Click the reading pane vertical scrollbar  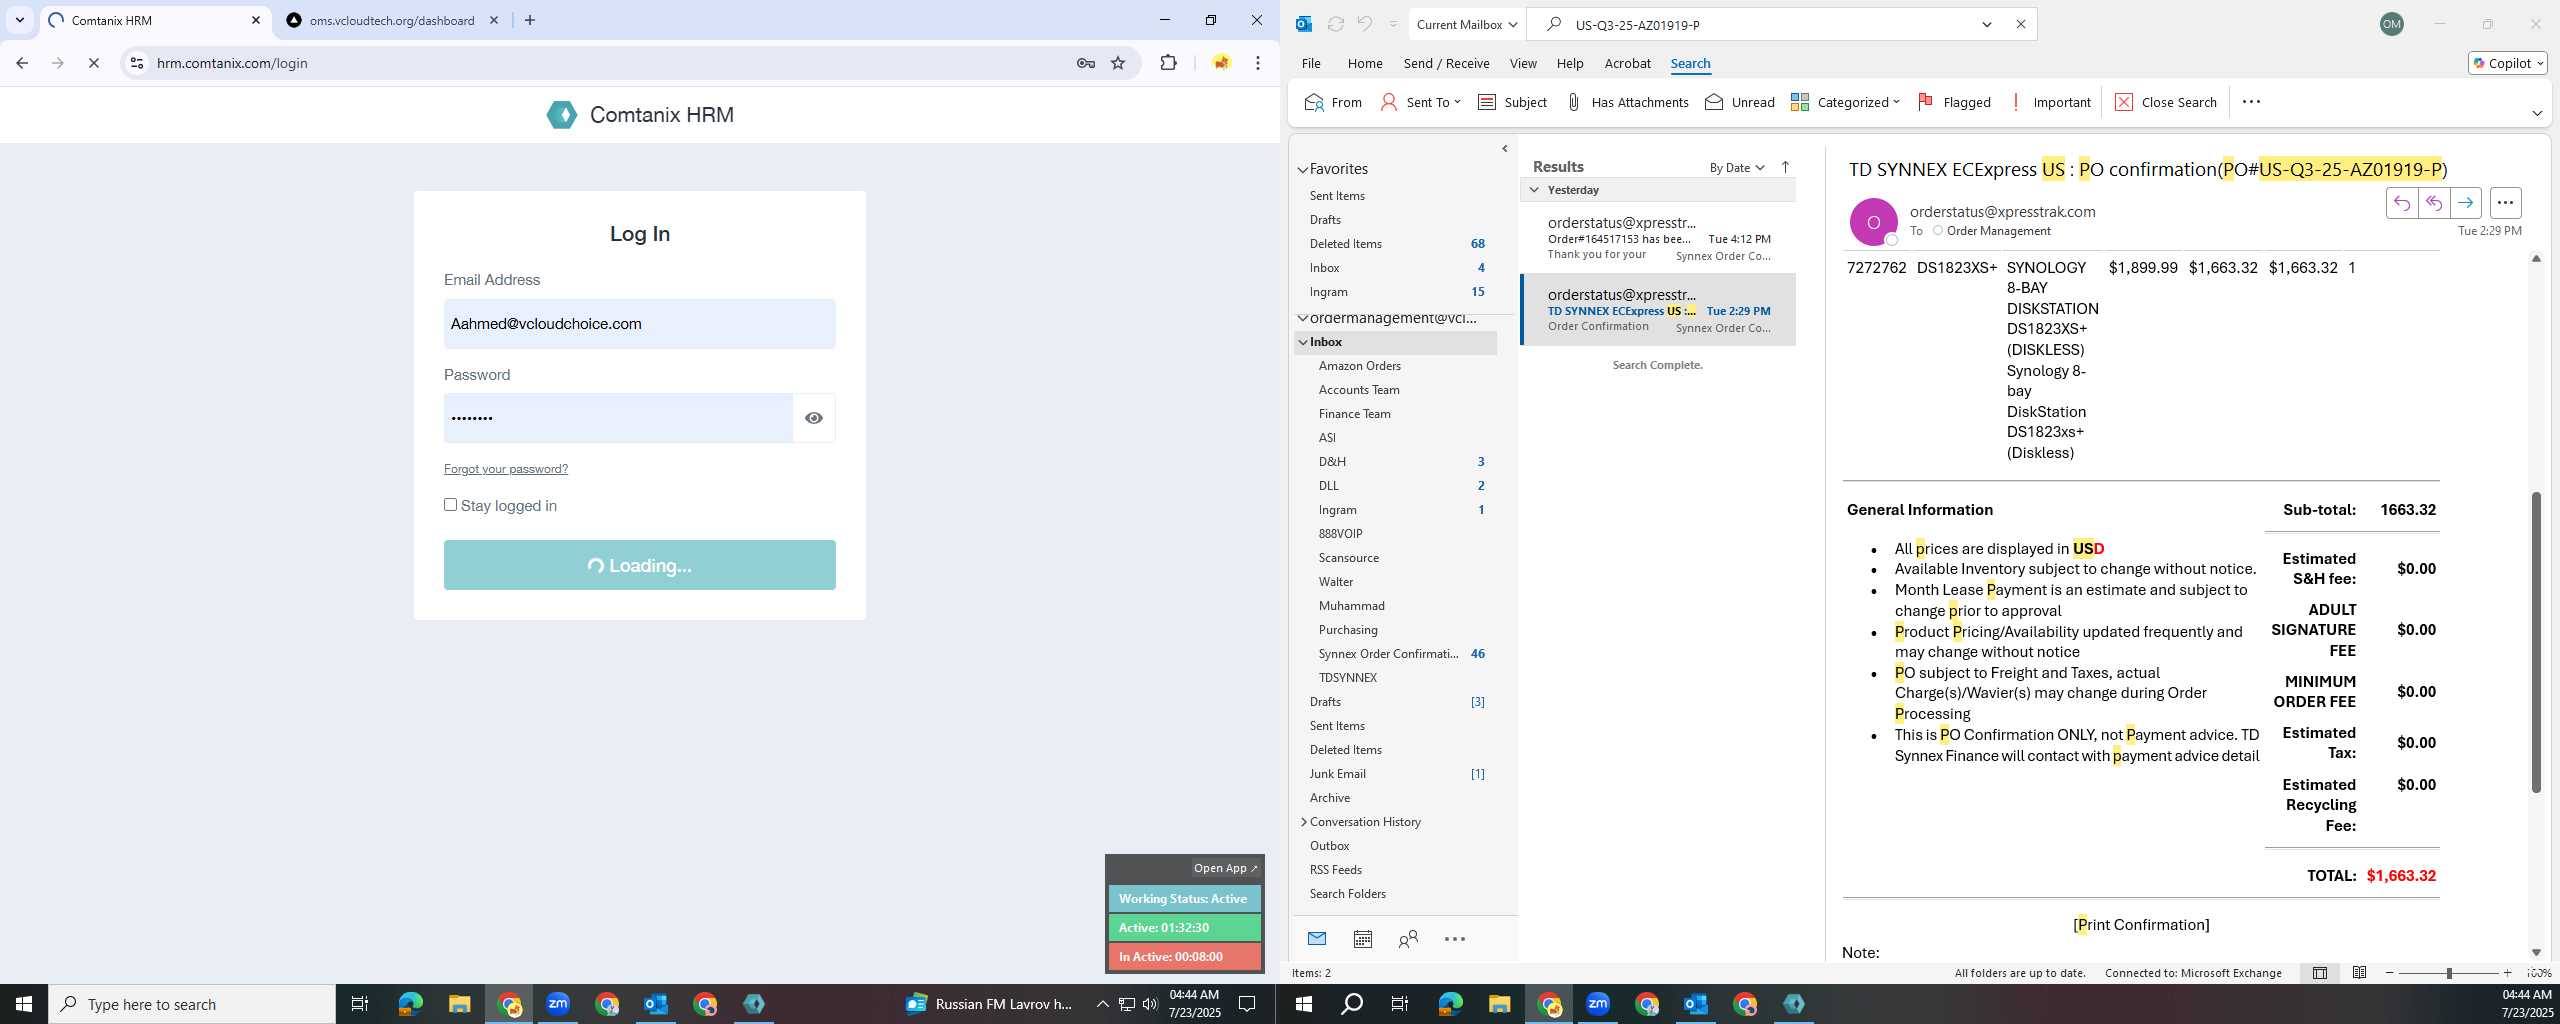(2536, 642)
